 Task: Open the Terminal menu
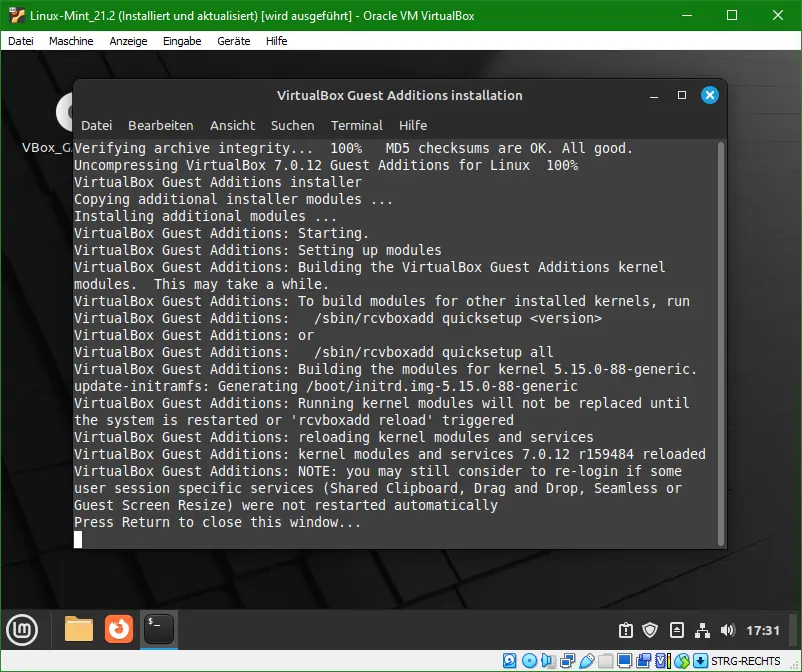click(x=357, y=125)
